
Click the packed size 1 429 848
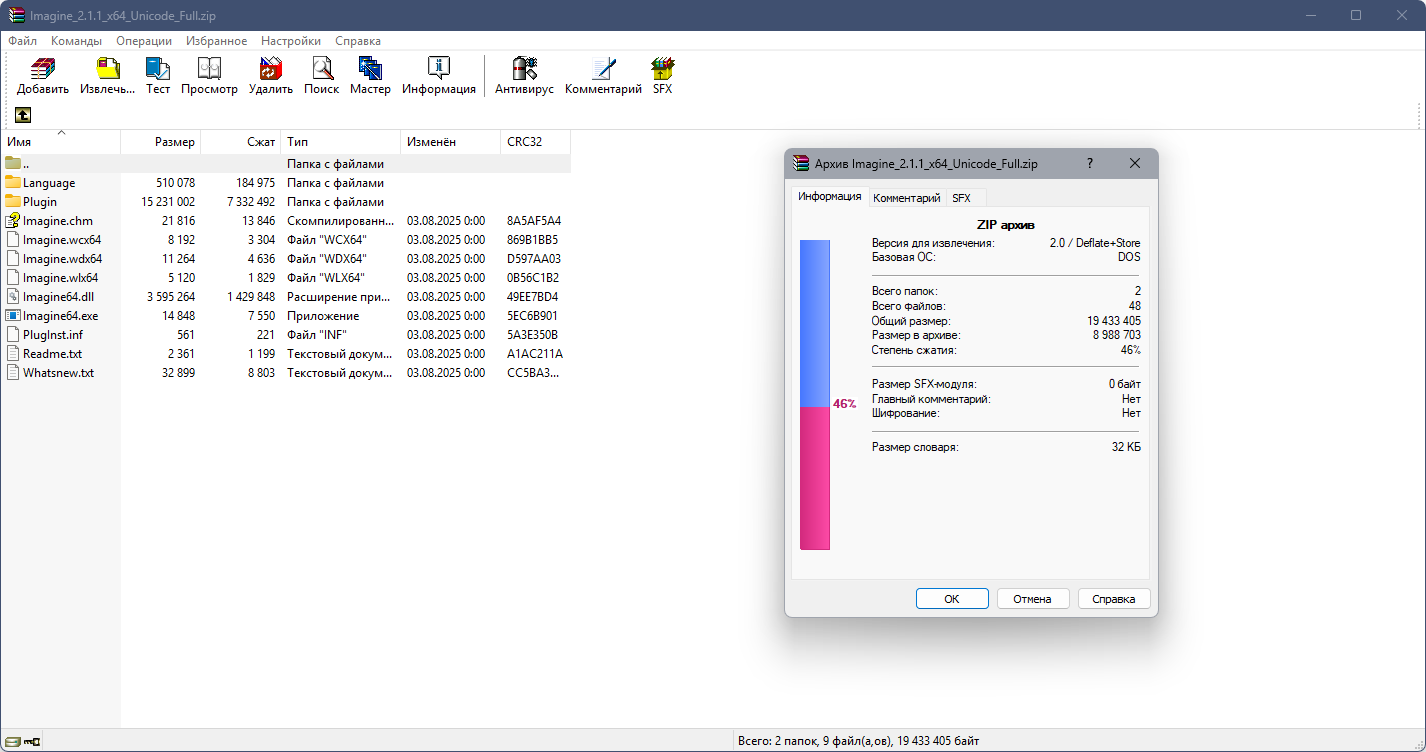tap(250, 296)
